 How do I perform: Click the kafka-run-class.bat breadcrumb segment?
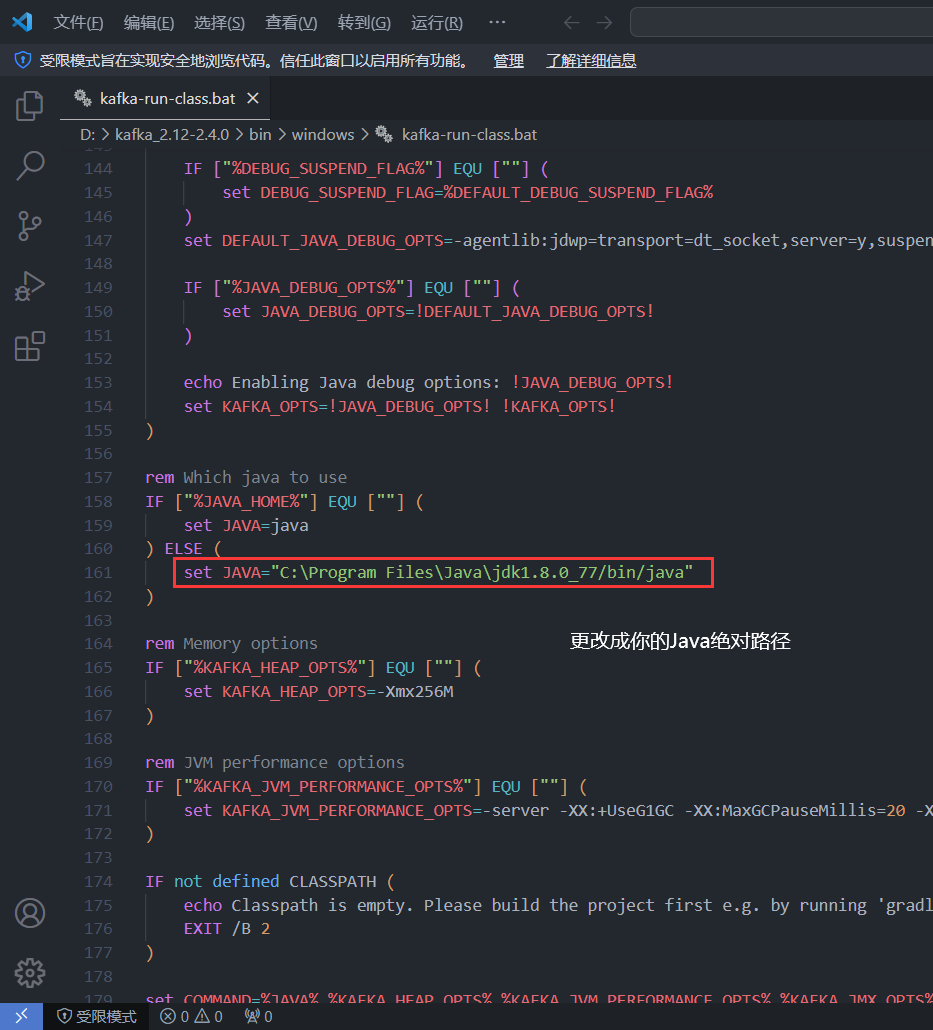(x=469, y=135)
